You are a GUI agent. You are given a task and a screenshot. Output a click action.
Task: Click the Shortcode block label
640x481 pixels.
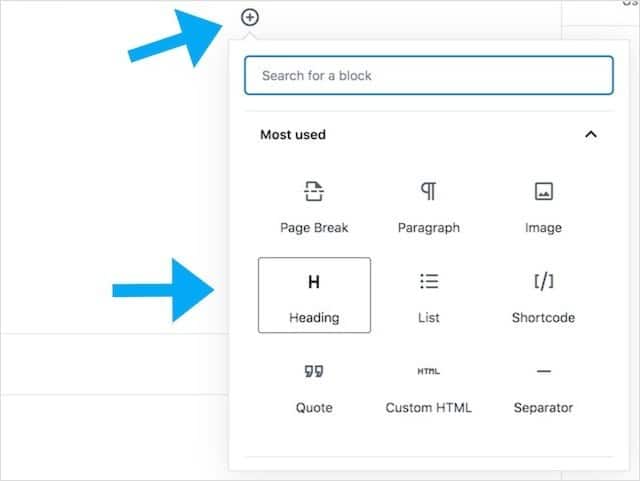[x=543, y=318]
